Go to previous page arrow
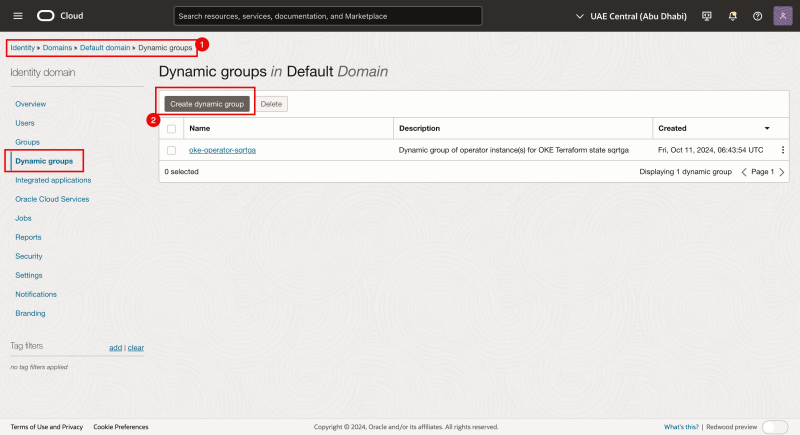The image size is (800, 435). 744,172
